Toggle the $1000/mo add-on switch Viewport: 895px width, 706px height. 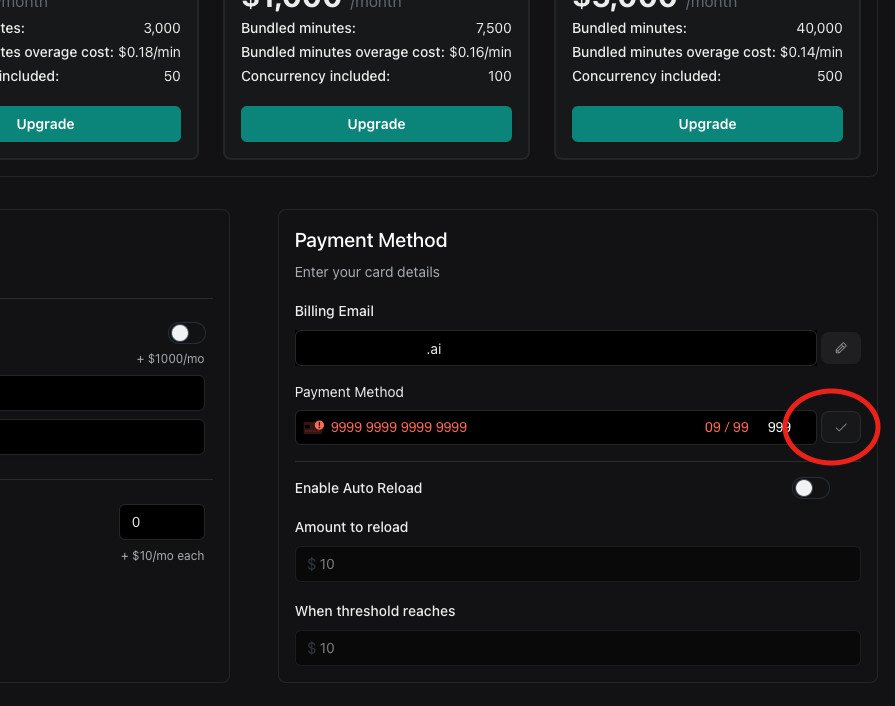(186, 332)
